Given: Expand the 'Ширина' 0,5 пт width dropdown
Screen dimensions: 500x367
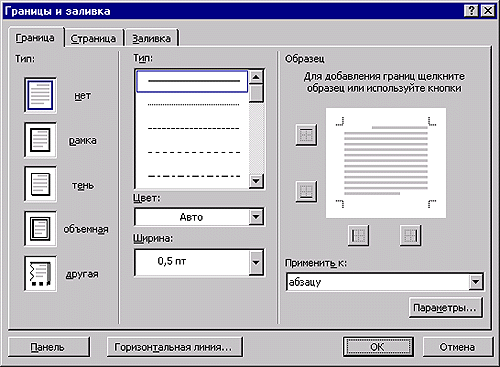Looking at the screenshot, I should (x=256, y=262).
